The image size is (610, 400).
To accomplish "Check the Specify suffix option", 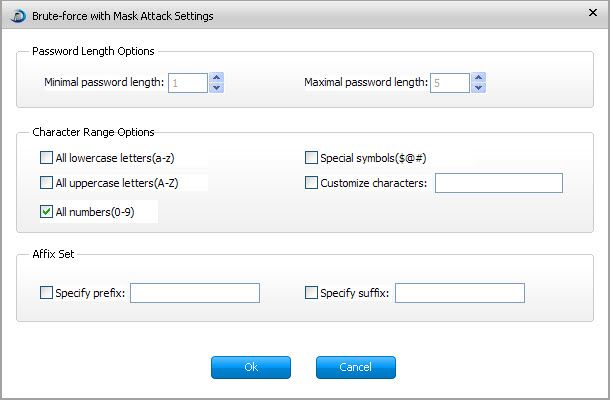I will click(x=311, y=293).
